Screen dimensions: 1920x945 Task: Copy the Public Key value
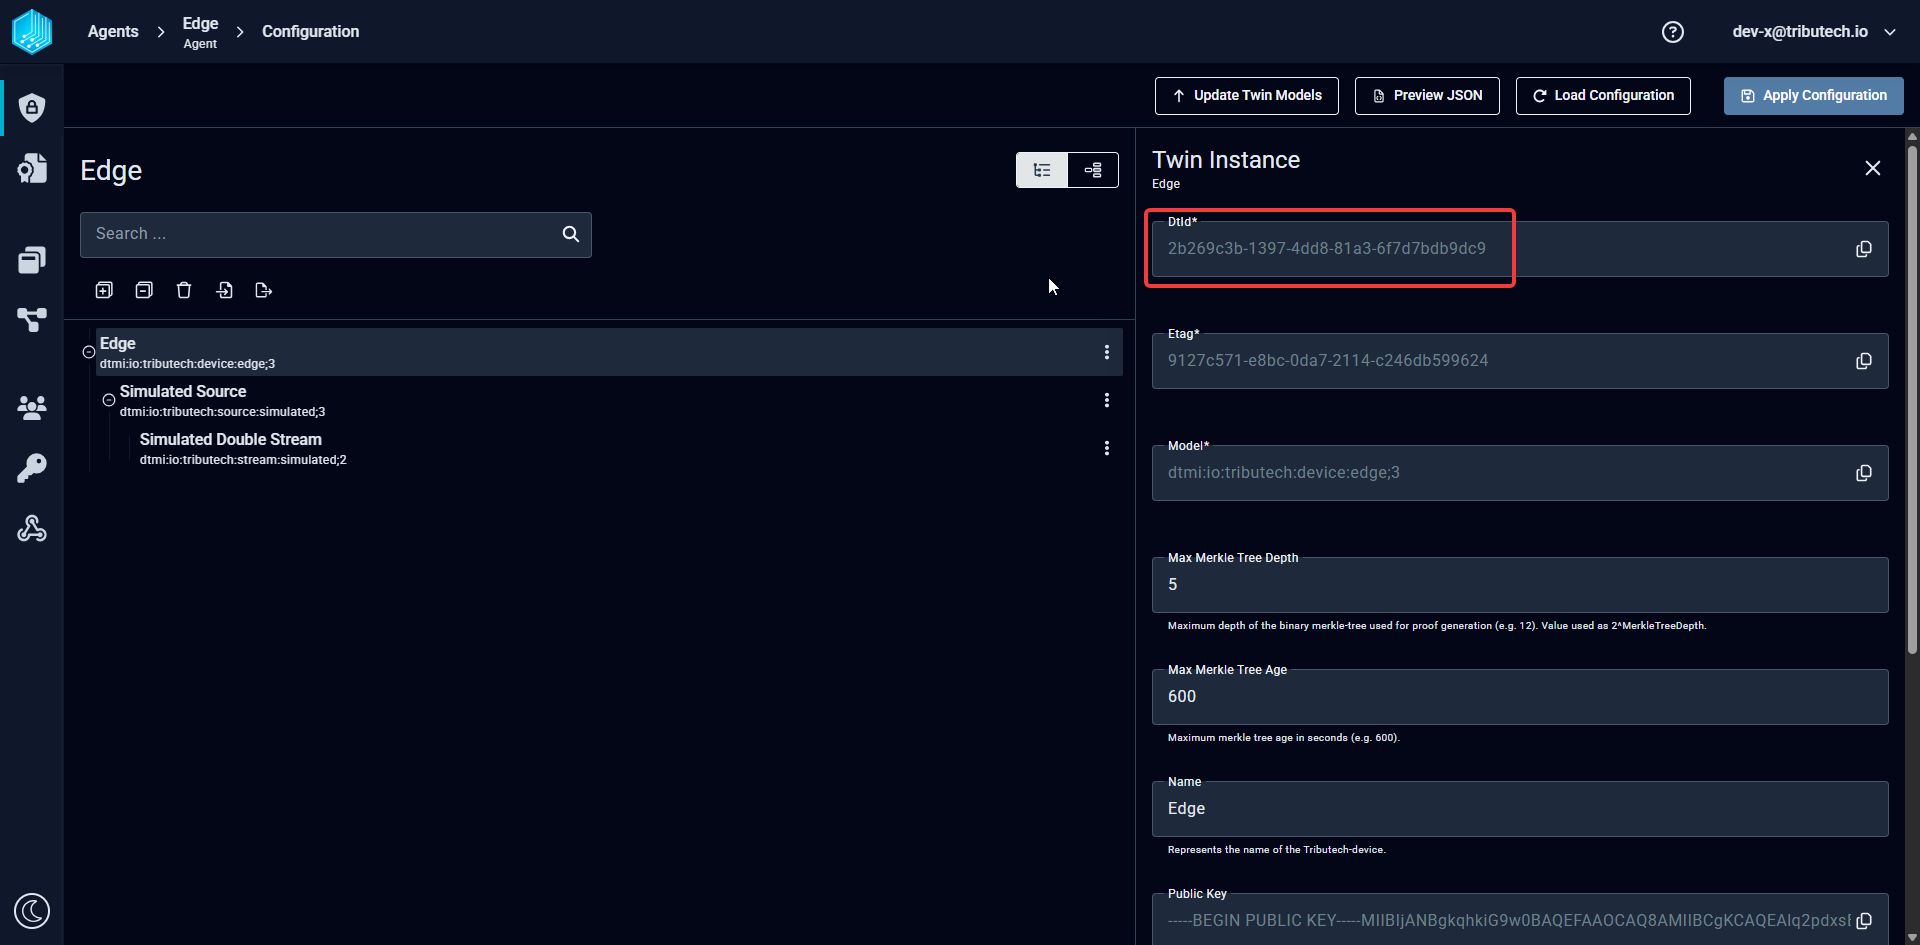coord(1864,921)
